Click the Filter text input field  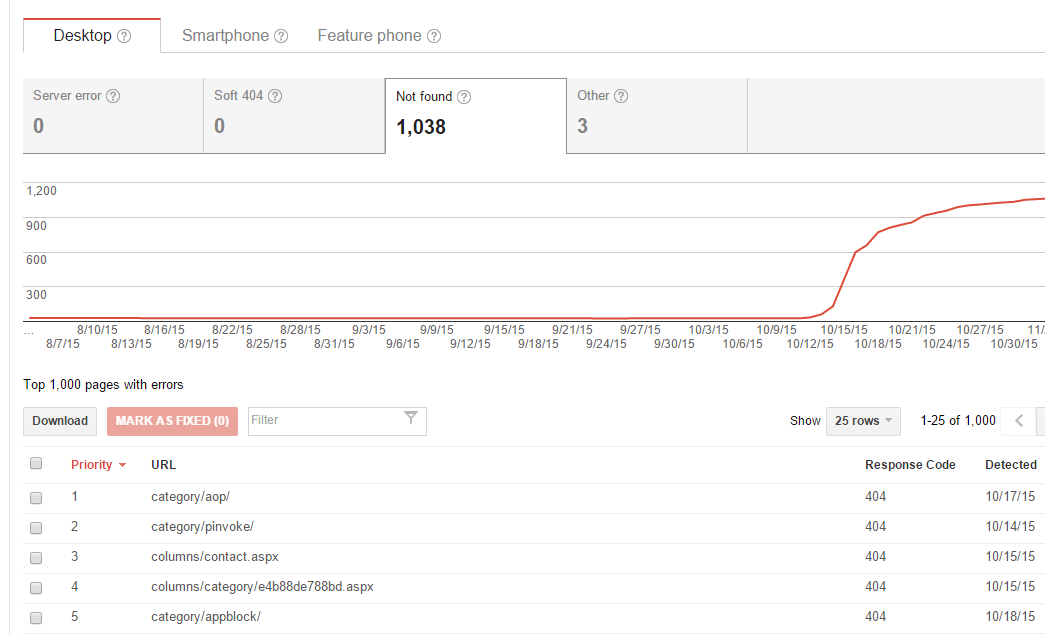pyautogui.click(x=324, y=420)
